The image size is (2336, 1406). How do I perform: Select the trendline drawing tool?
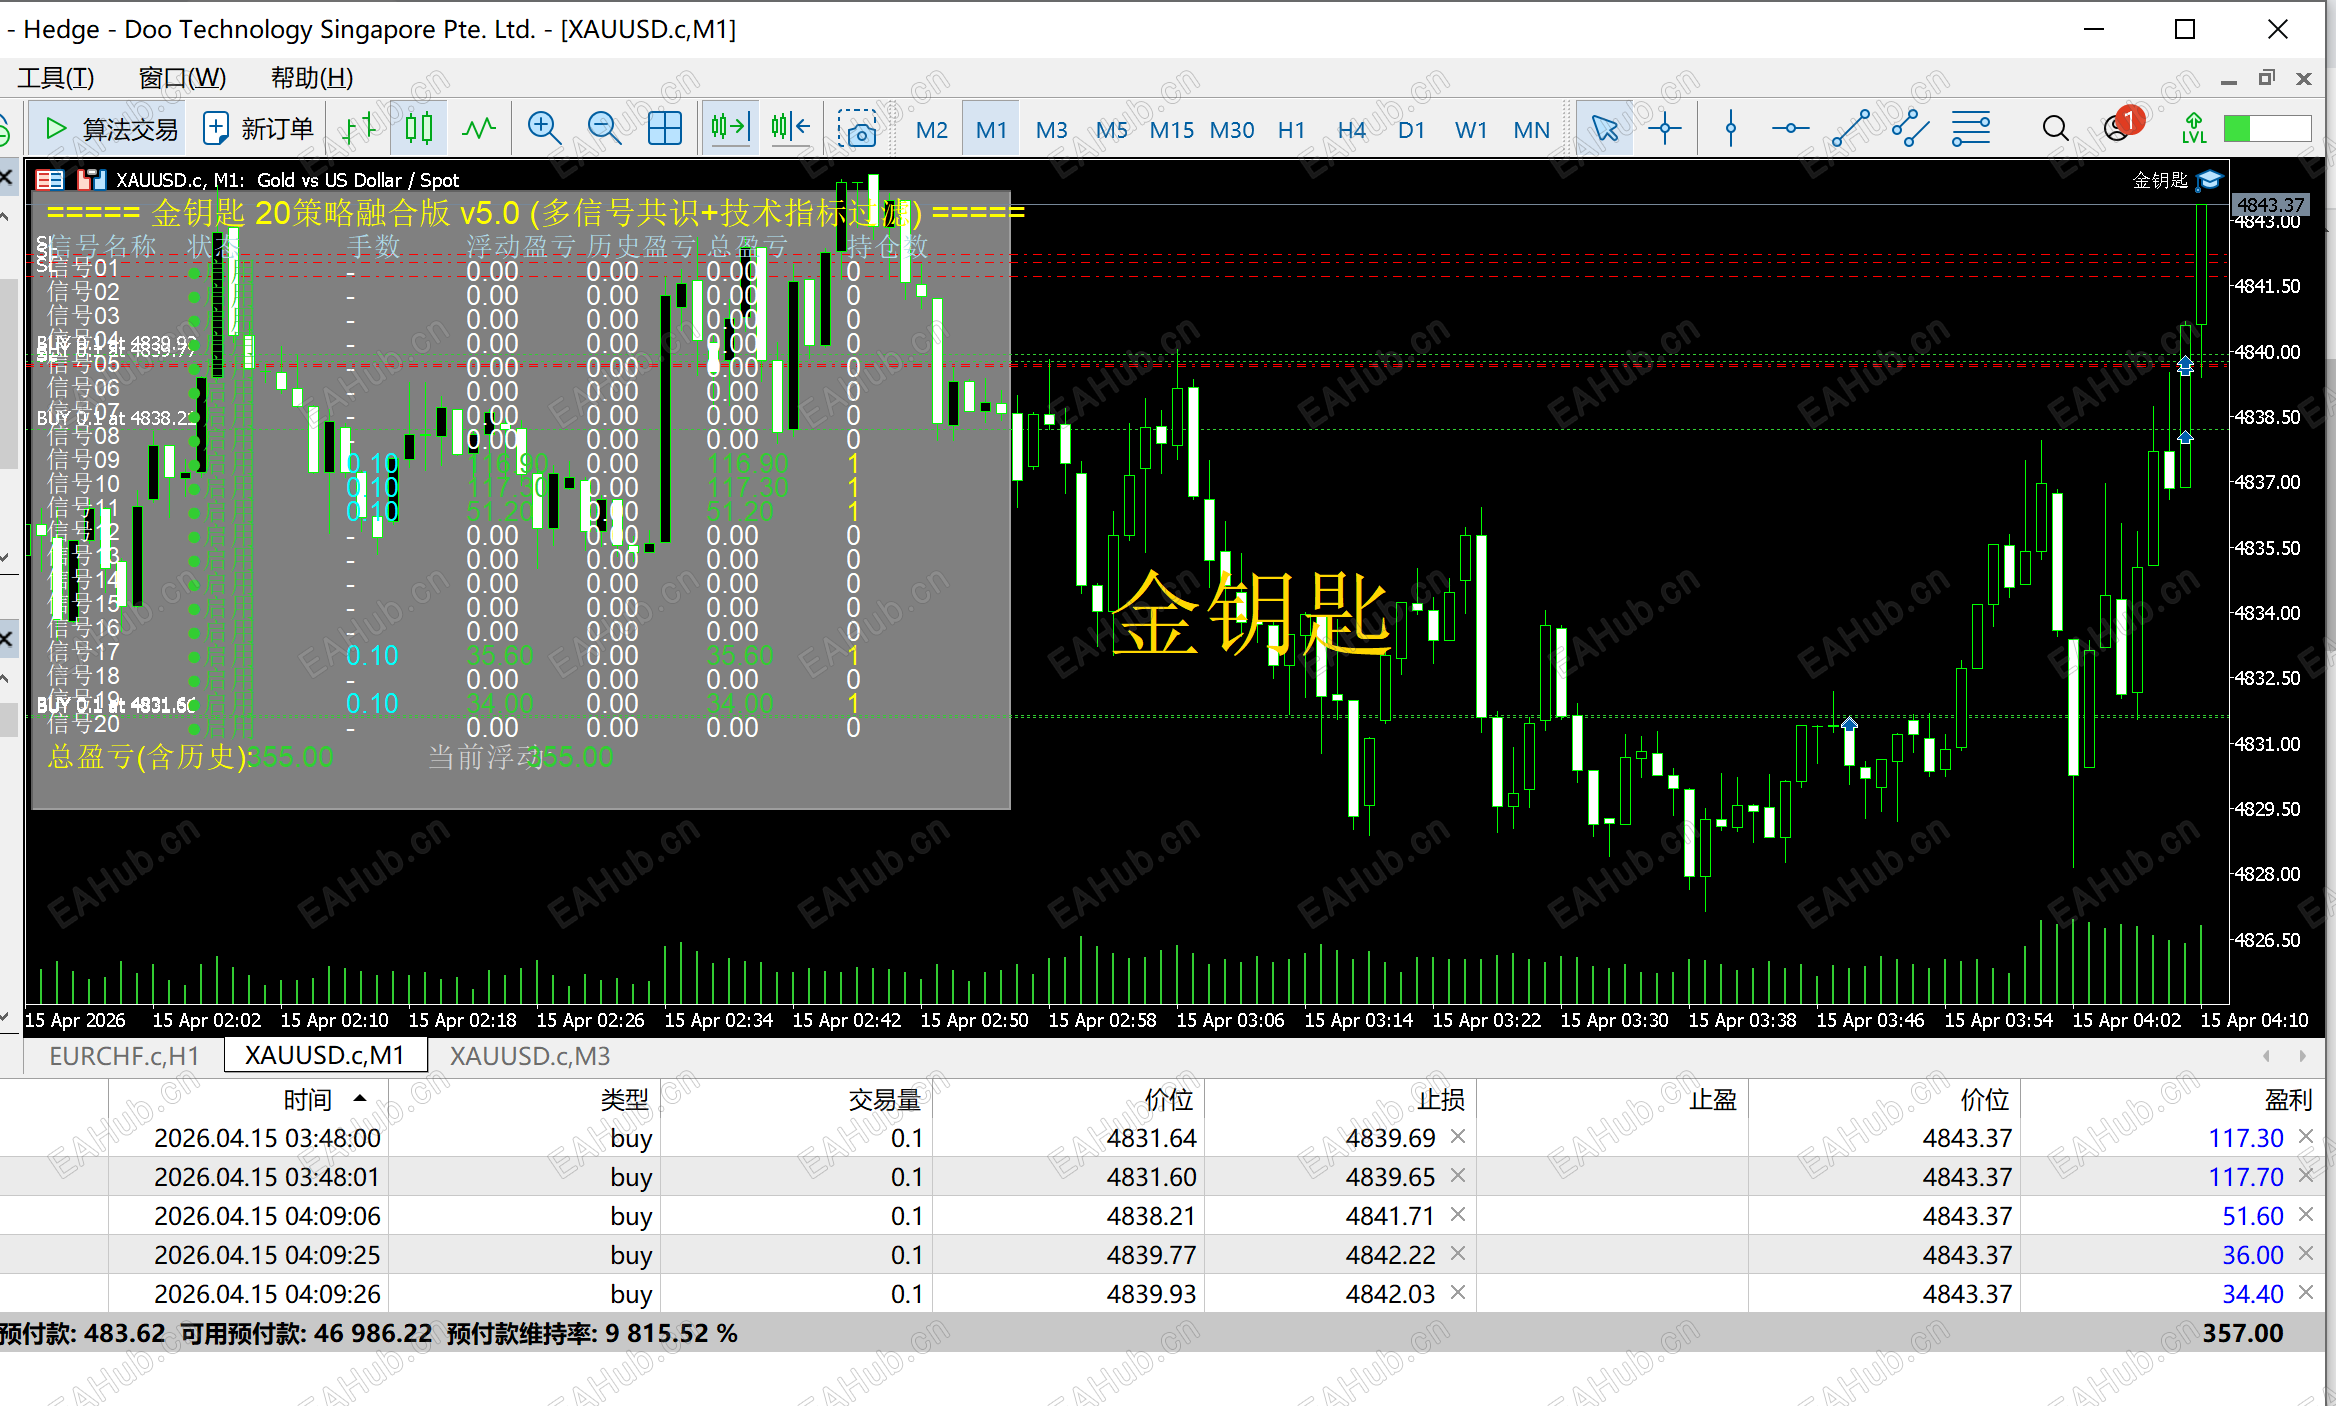tap(1850, 129)
